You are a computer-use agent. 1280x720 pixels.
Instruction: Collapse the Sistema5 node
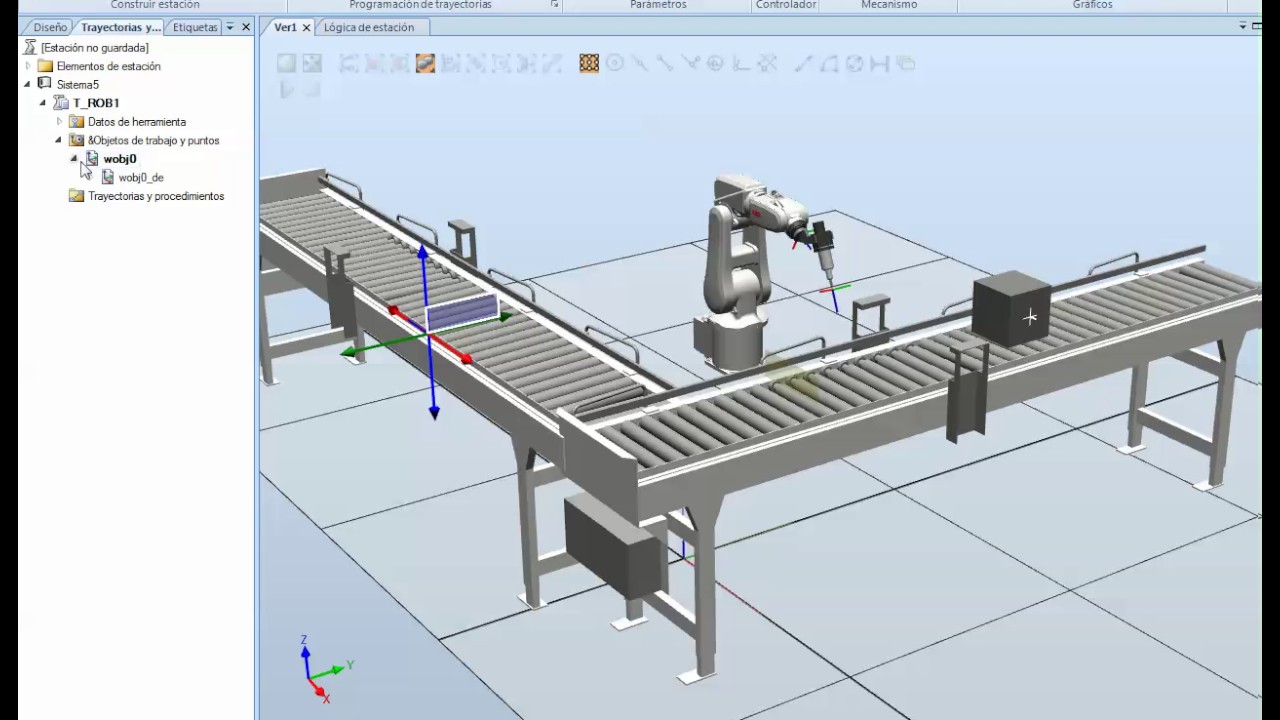click(x=28, y=84)
